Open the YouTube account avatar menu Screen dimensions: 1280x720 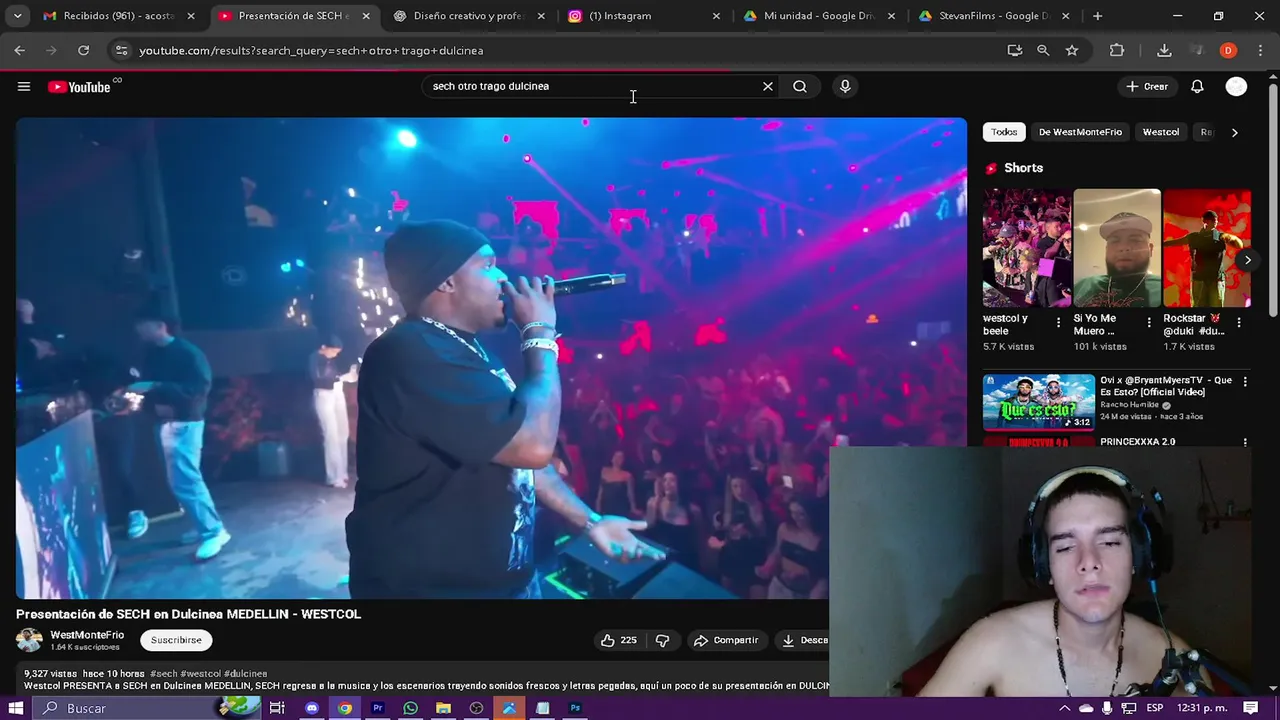(1237, 87)
